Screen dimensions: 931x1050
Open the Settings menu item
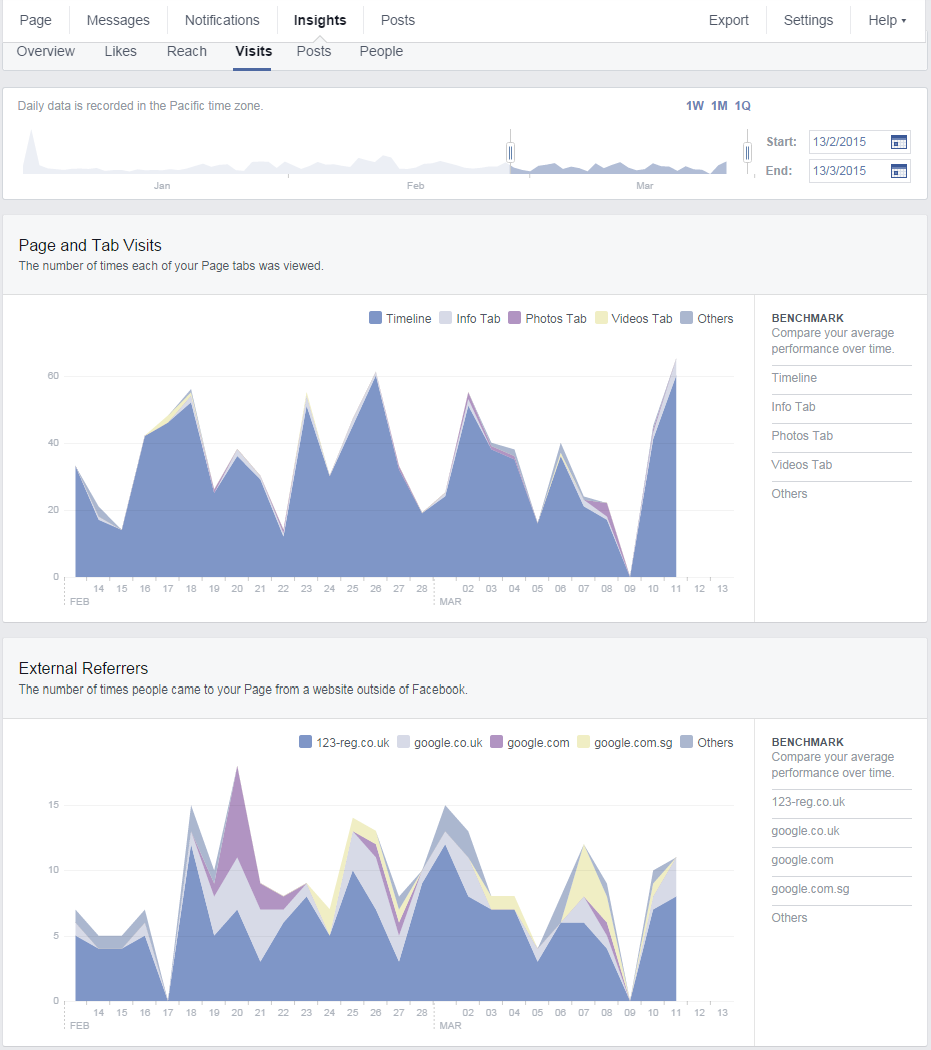808,20
